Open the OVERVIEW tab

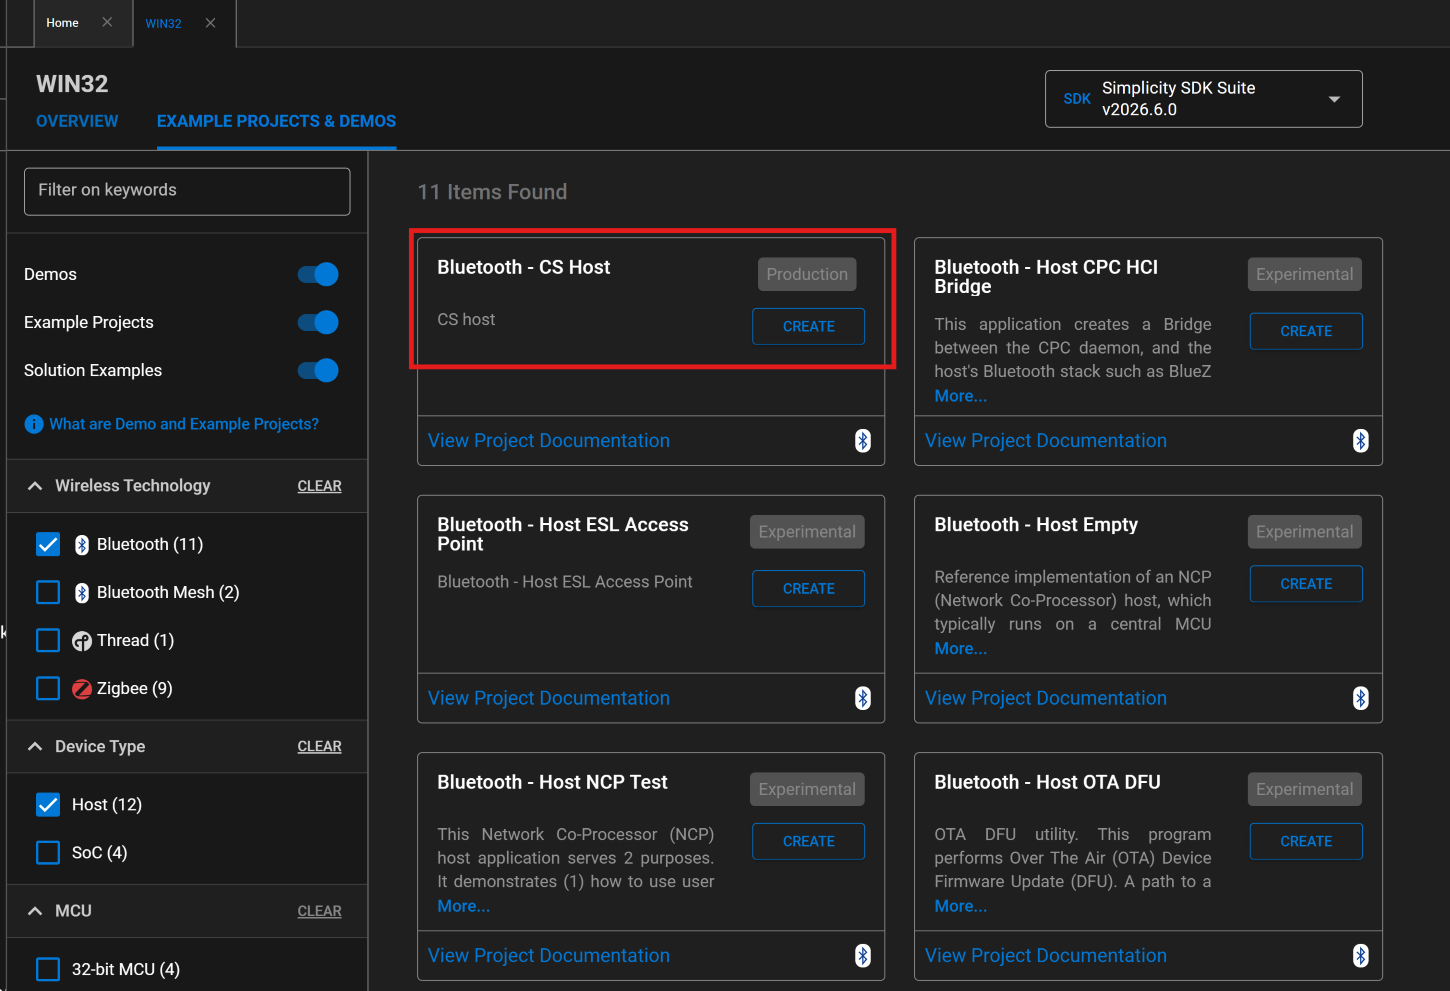[x=77, y=121]
